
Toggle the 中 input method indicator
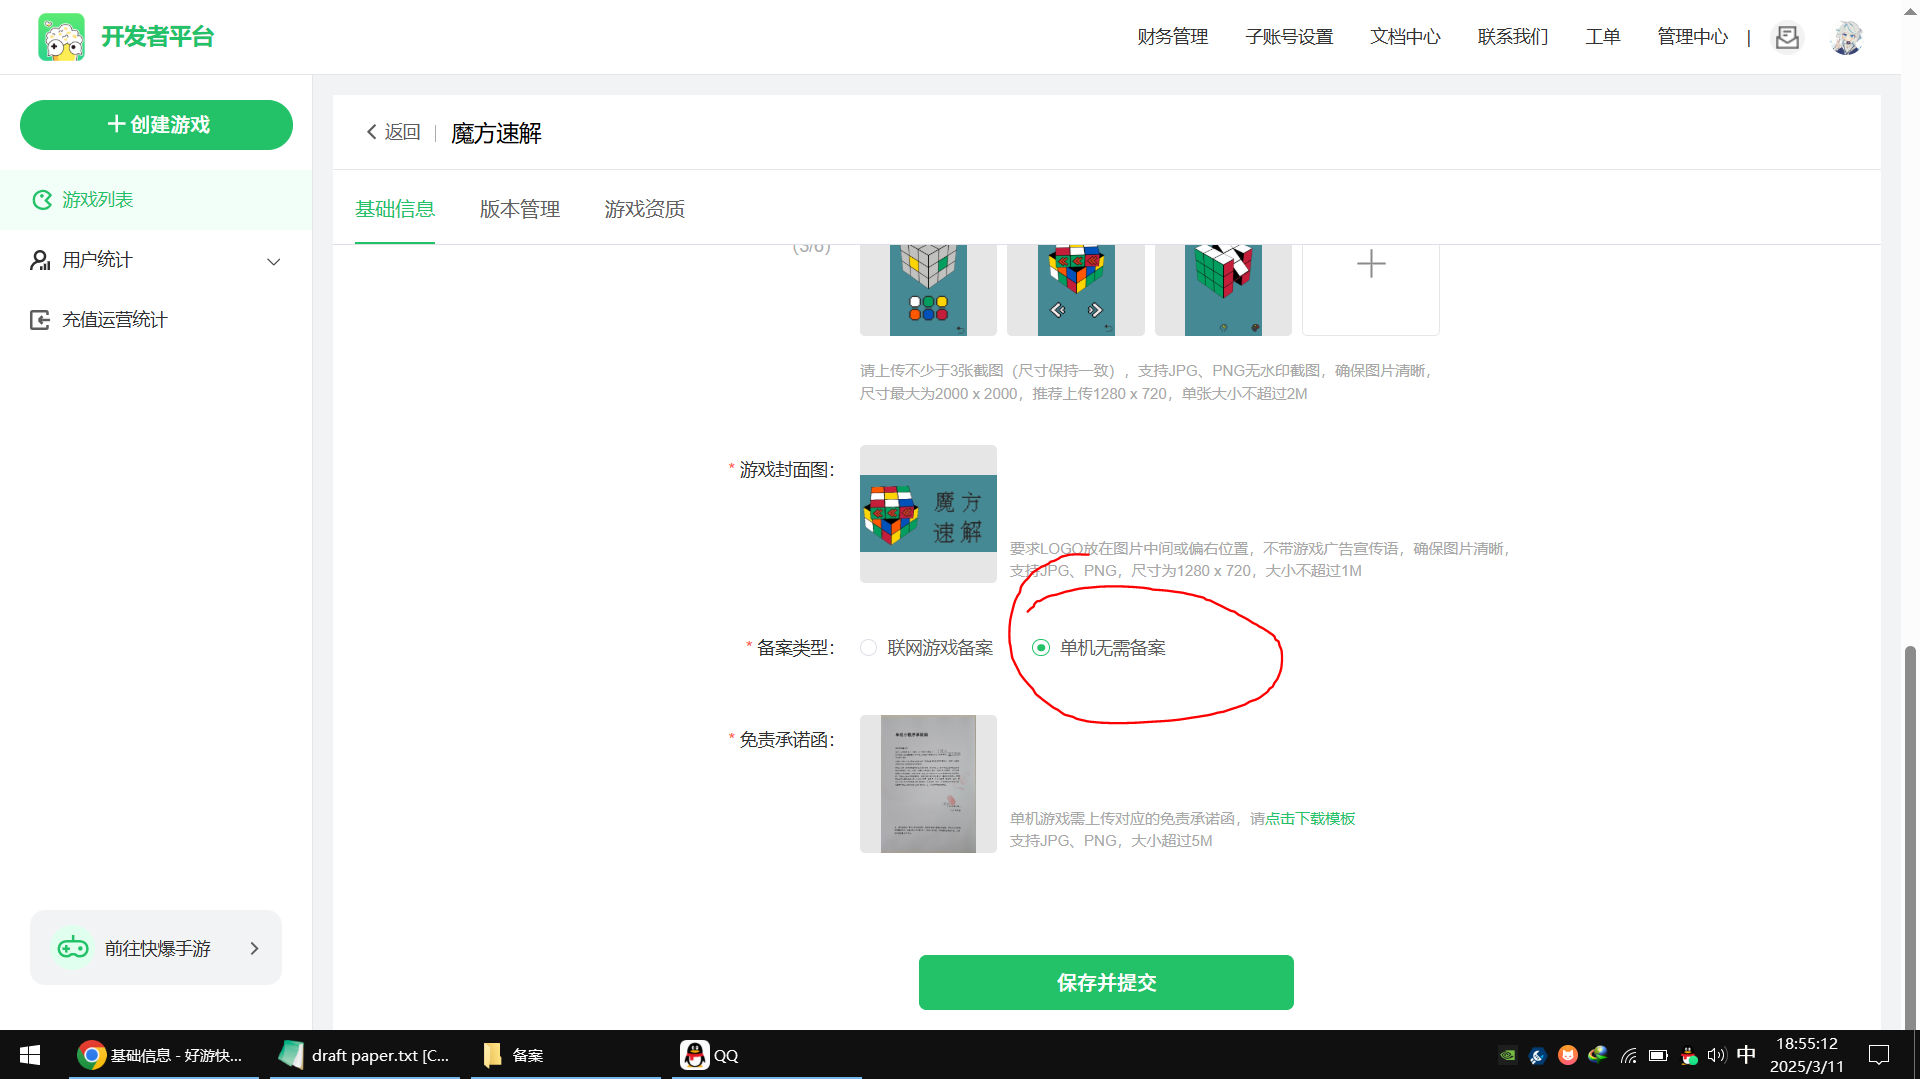[x=1746, y=1055]
